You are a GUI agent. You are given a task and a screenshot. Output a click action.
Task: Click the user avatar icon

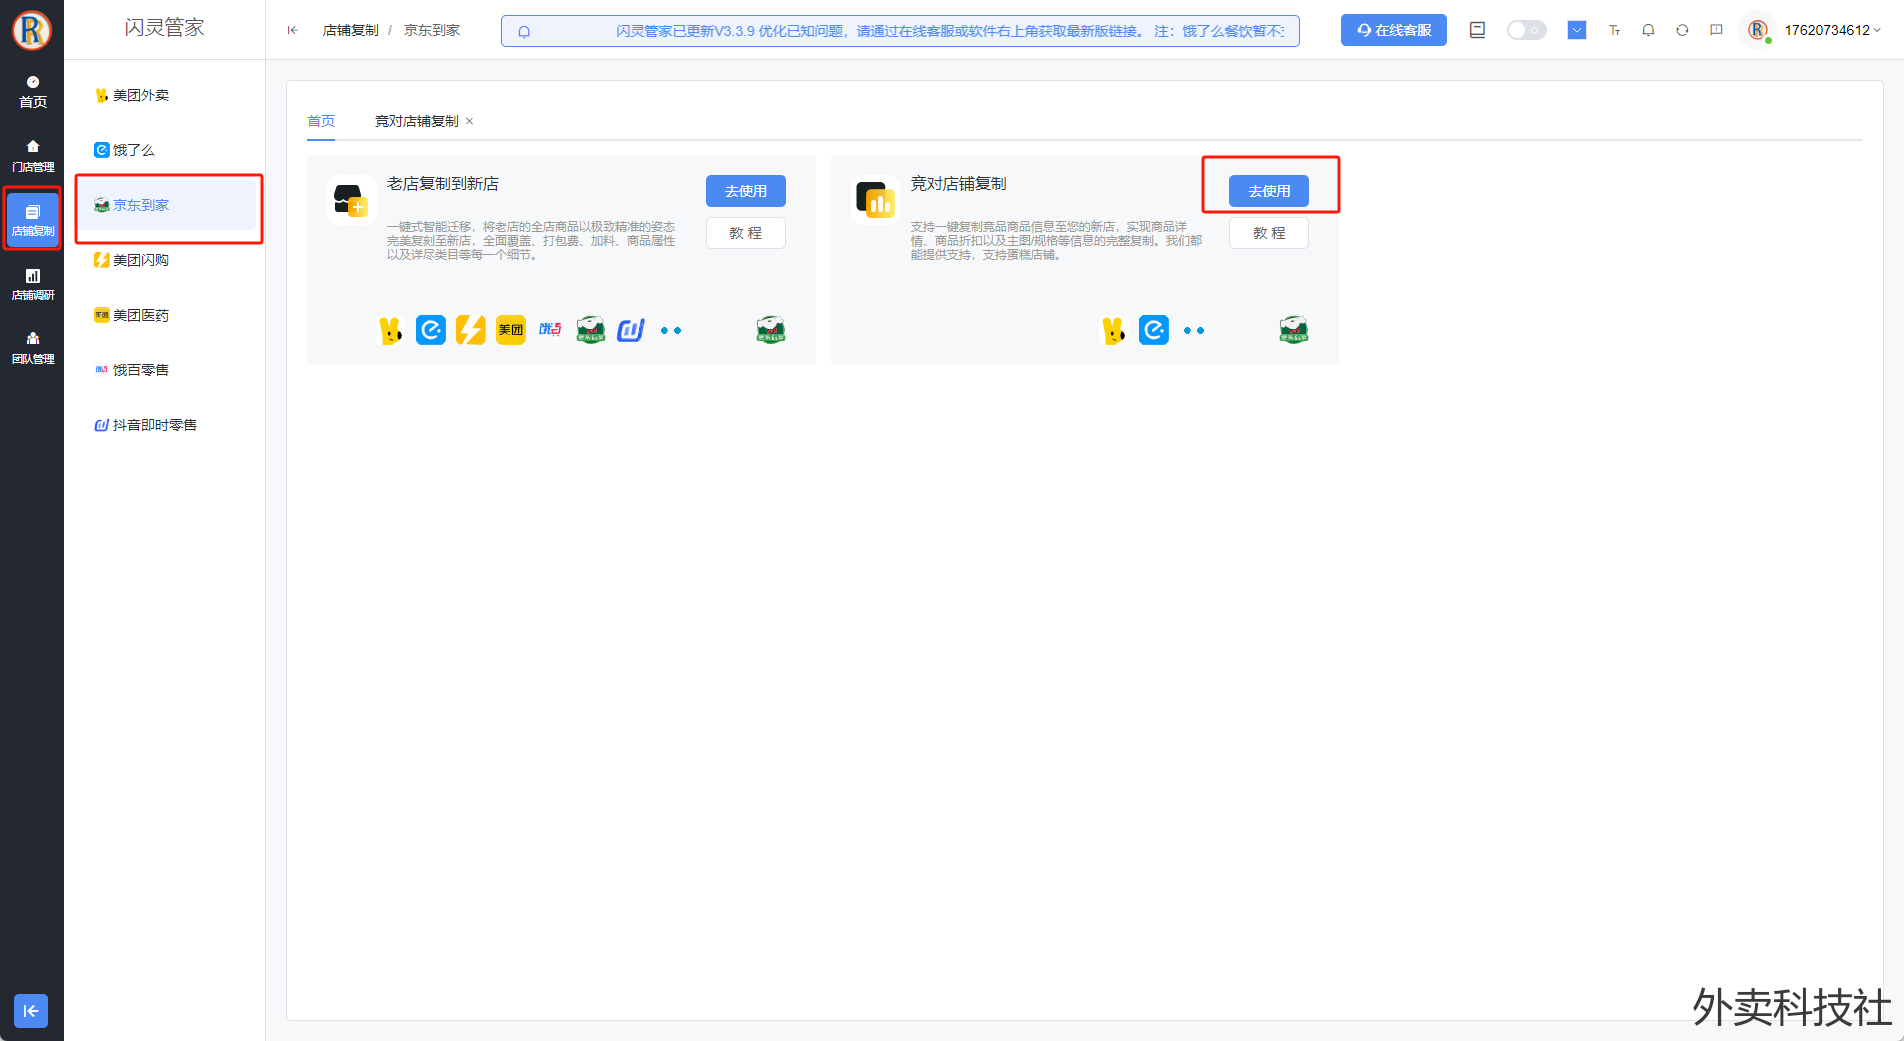point(1757,30)
